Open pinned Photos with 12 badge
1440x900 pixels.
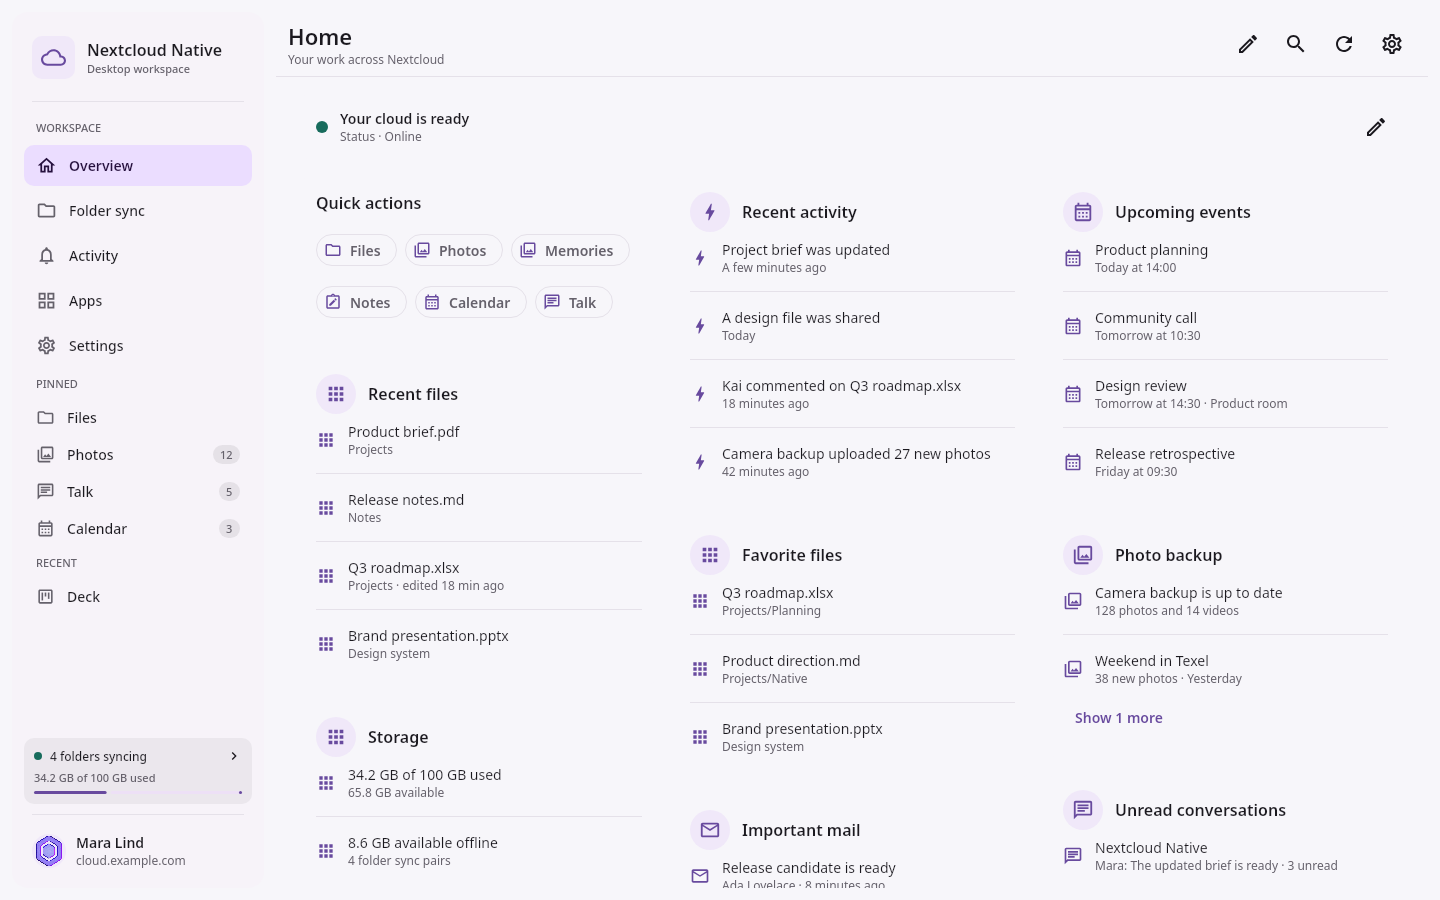[138, 455]
